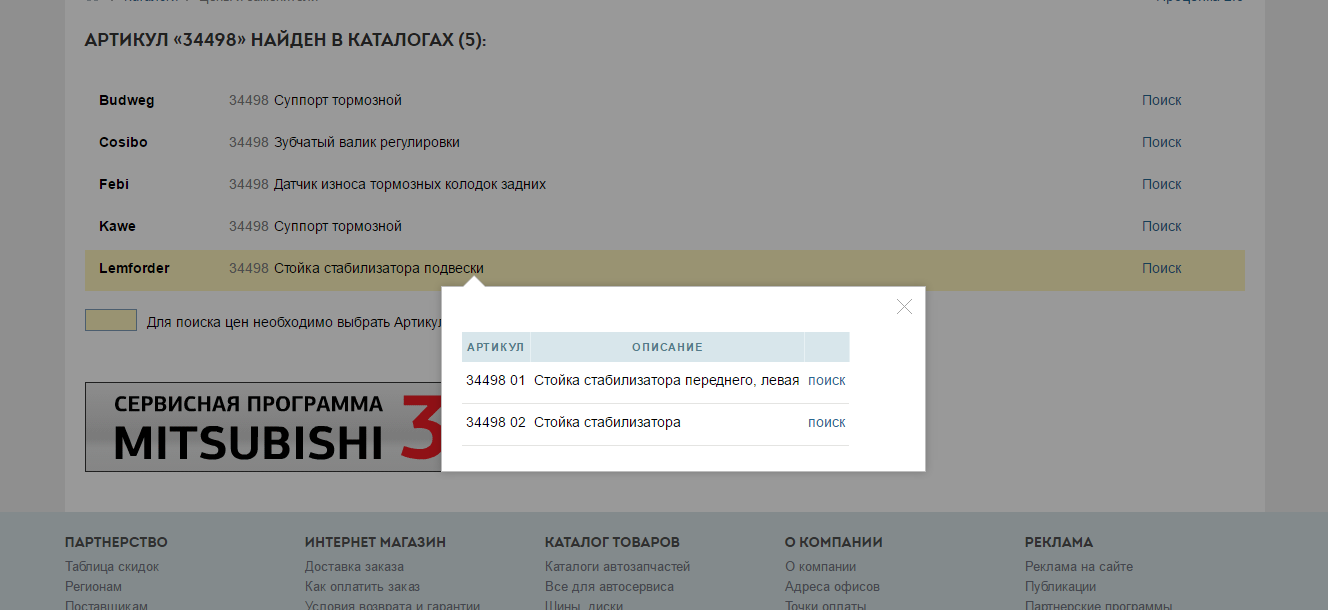Click 'Поиск' link in Budweg row

(1161, 100)
